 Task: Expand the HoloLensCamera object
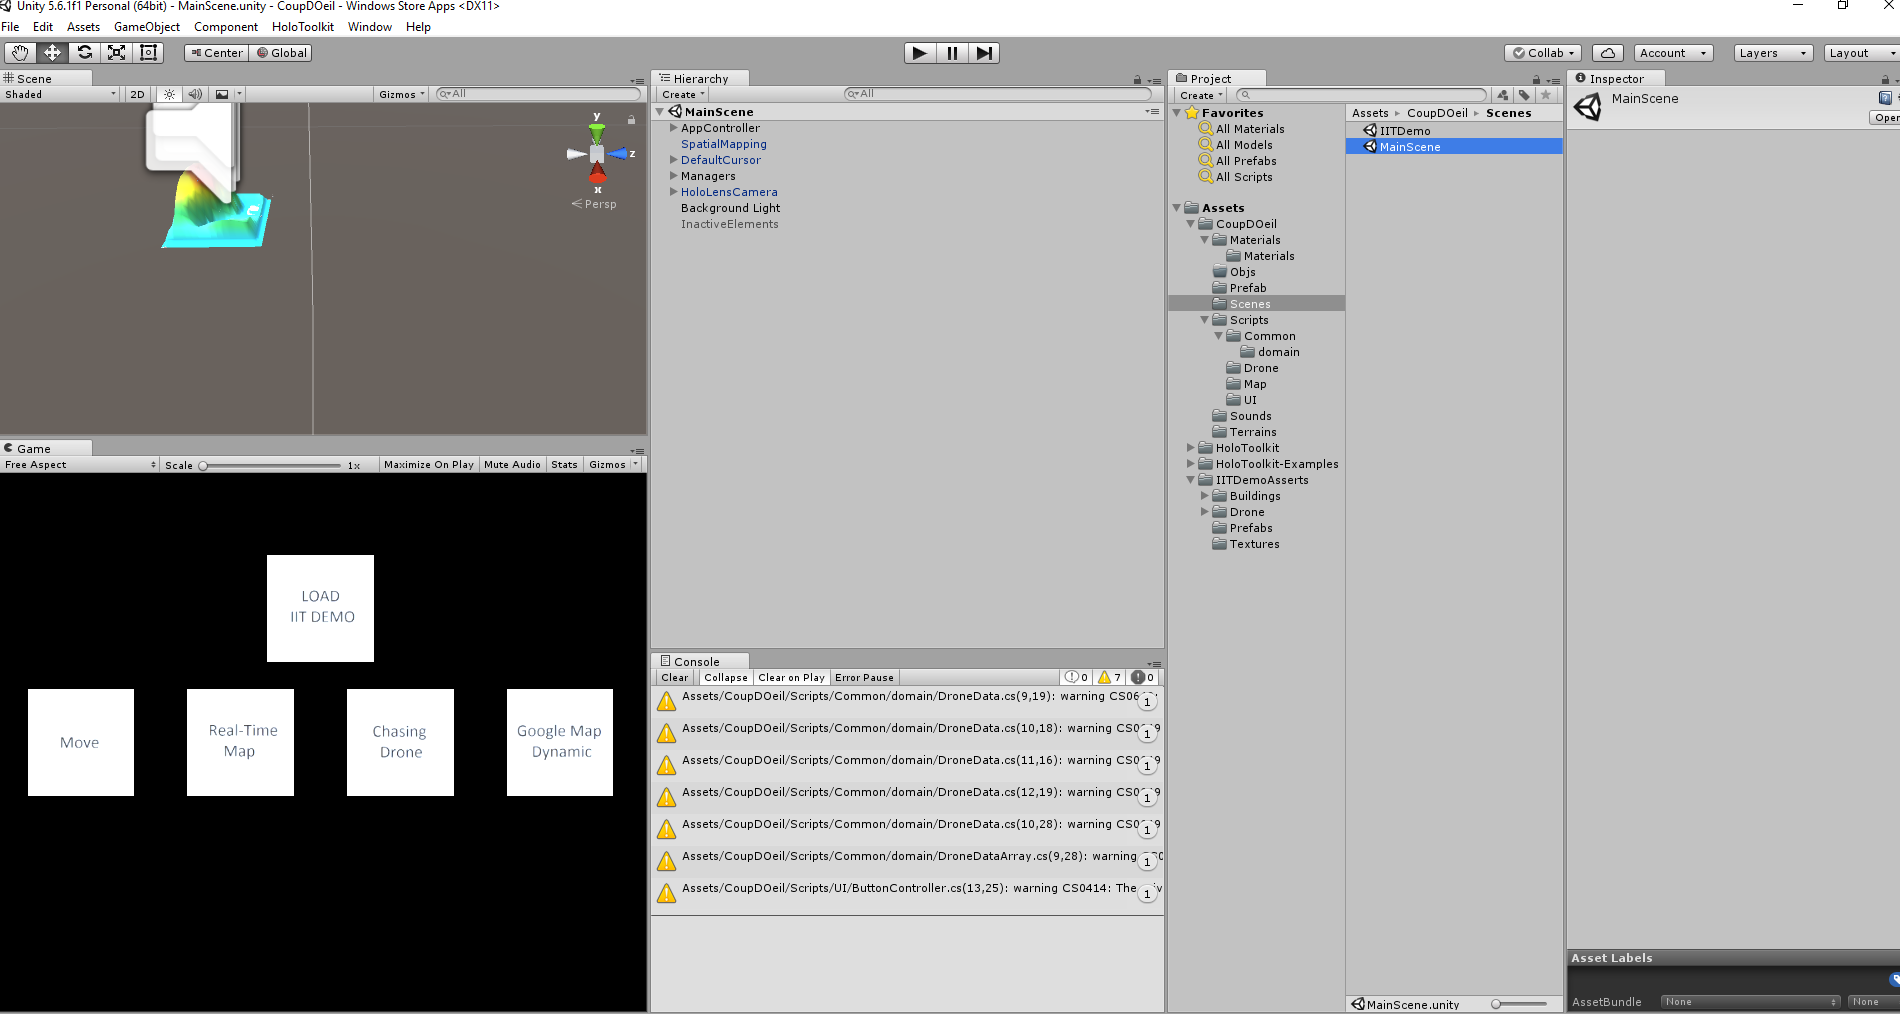point(673,192)
